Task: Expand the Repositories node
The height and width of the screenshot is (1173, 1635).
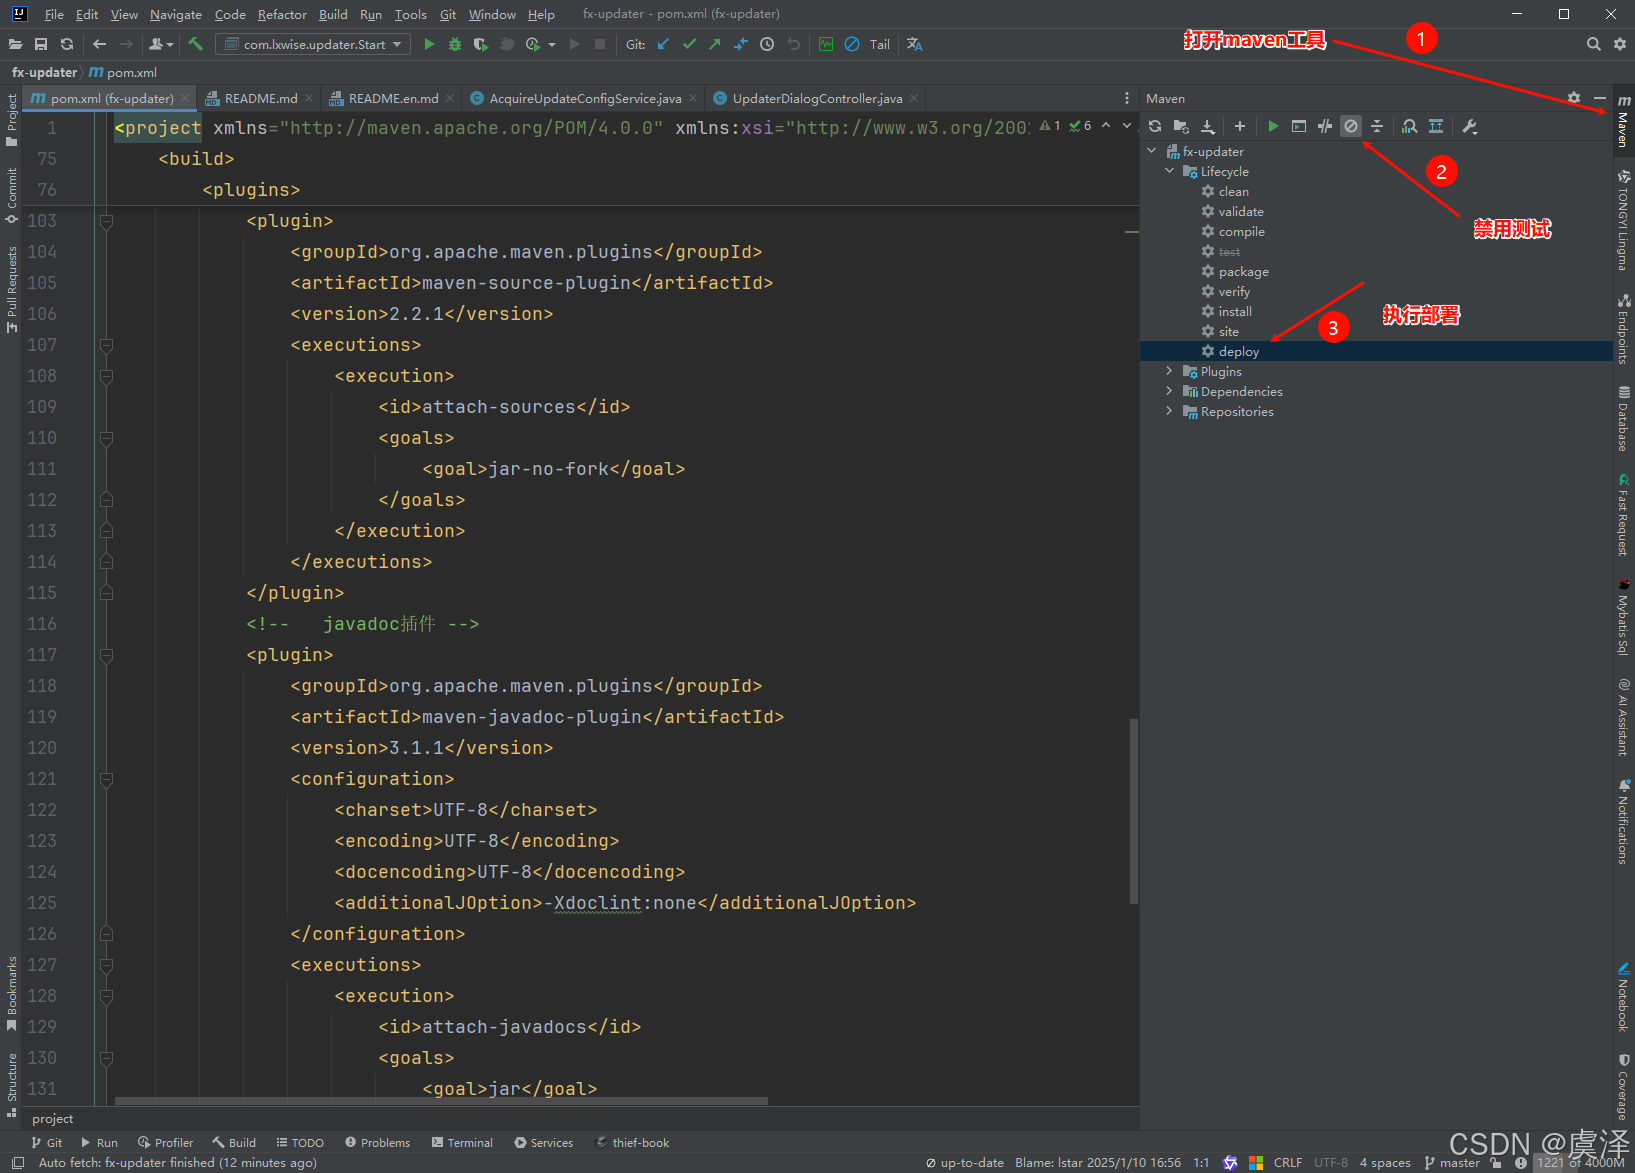Action: (x=1170, y=411)
